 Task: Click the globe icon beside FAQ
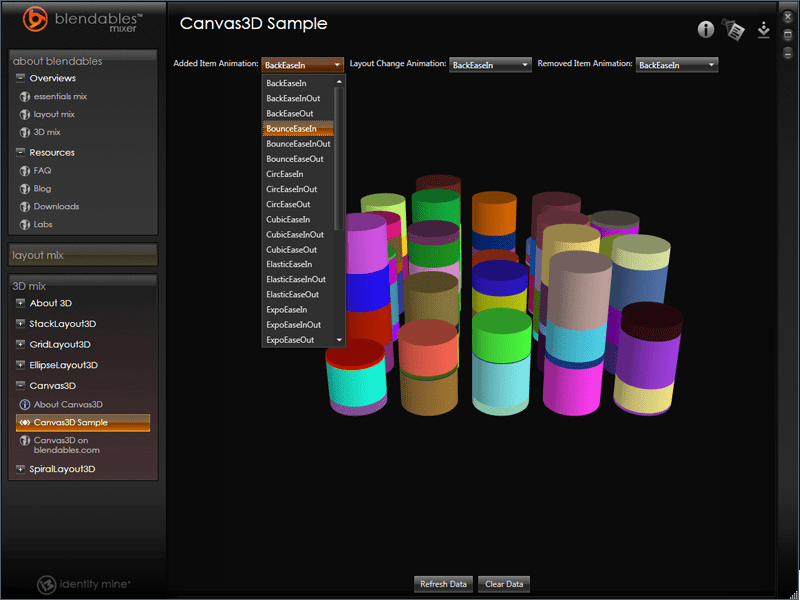tap(24, 171)
